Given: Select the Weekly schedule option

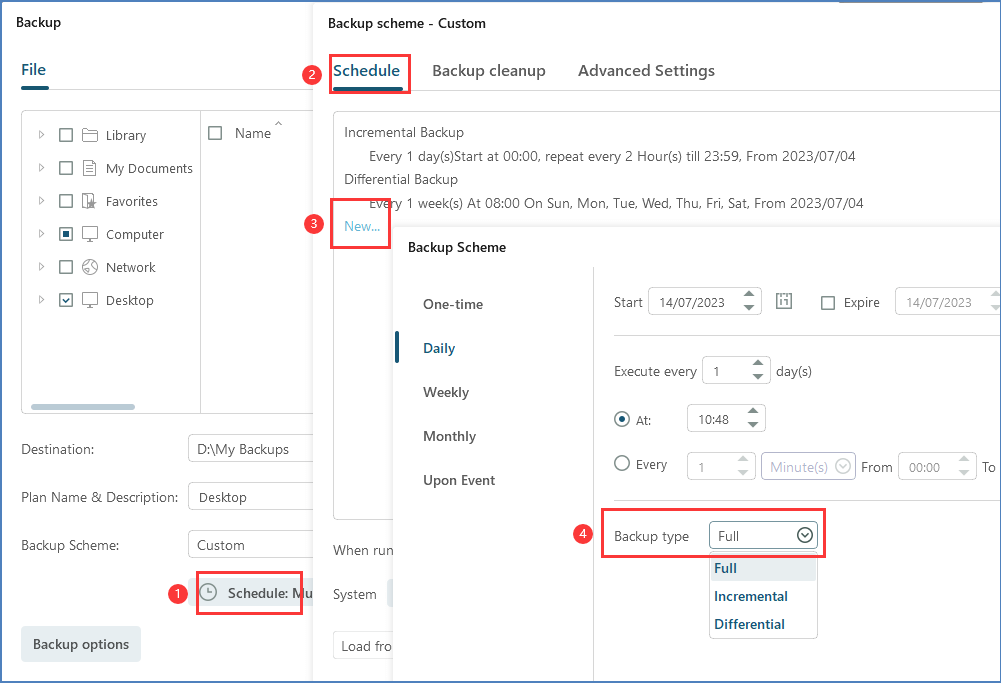Looking at the screenshot, I should [446, 392].
